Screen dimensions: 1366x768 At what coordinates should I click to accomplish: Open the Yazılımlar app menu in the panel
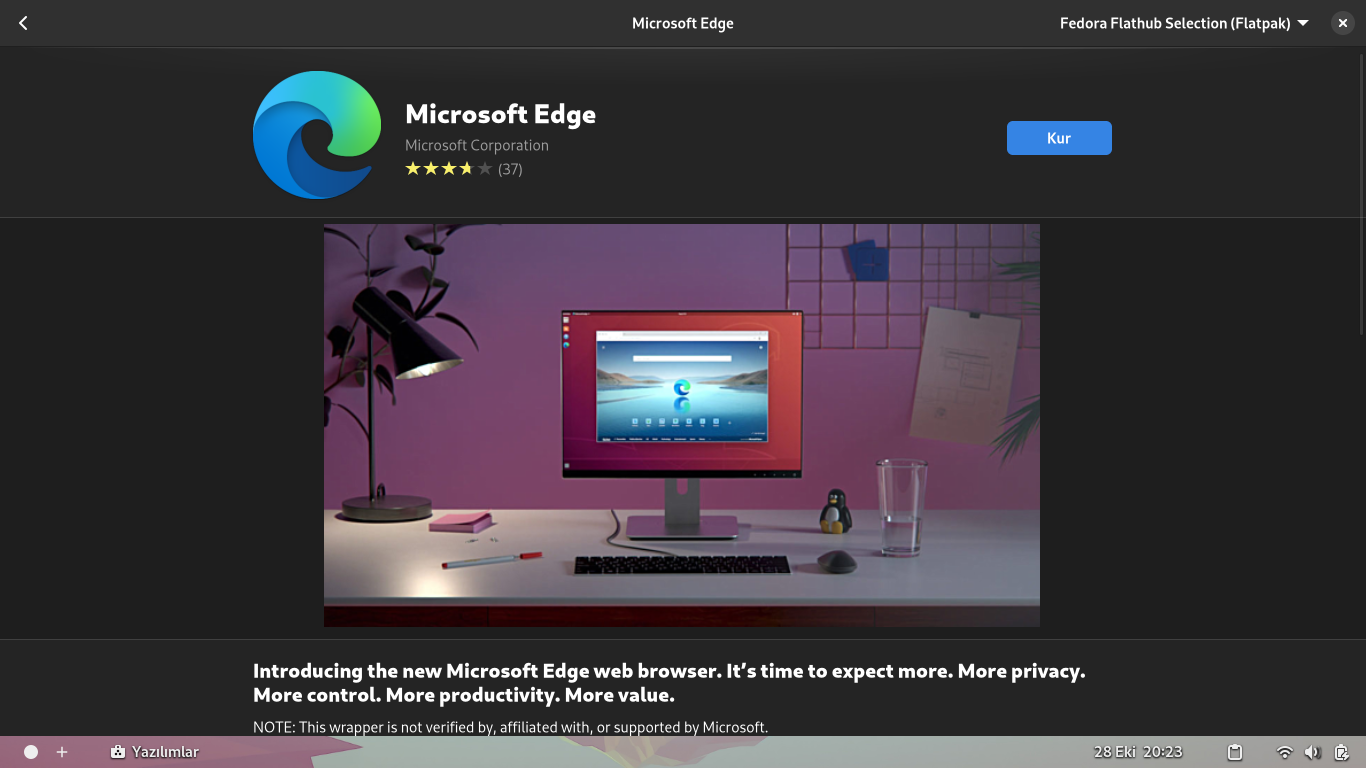(x=155, y=752)
